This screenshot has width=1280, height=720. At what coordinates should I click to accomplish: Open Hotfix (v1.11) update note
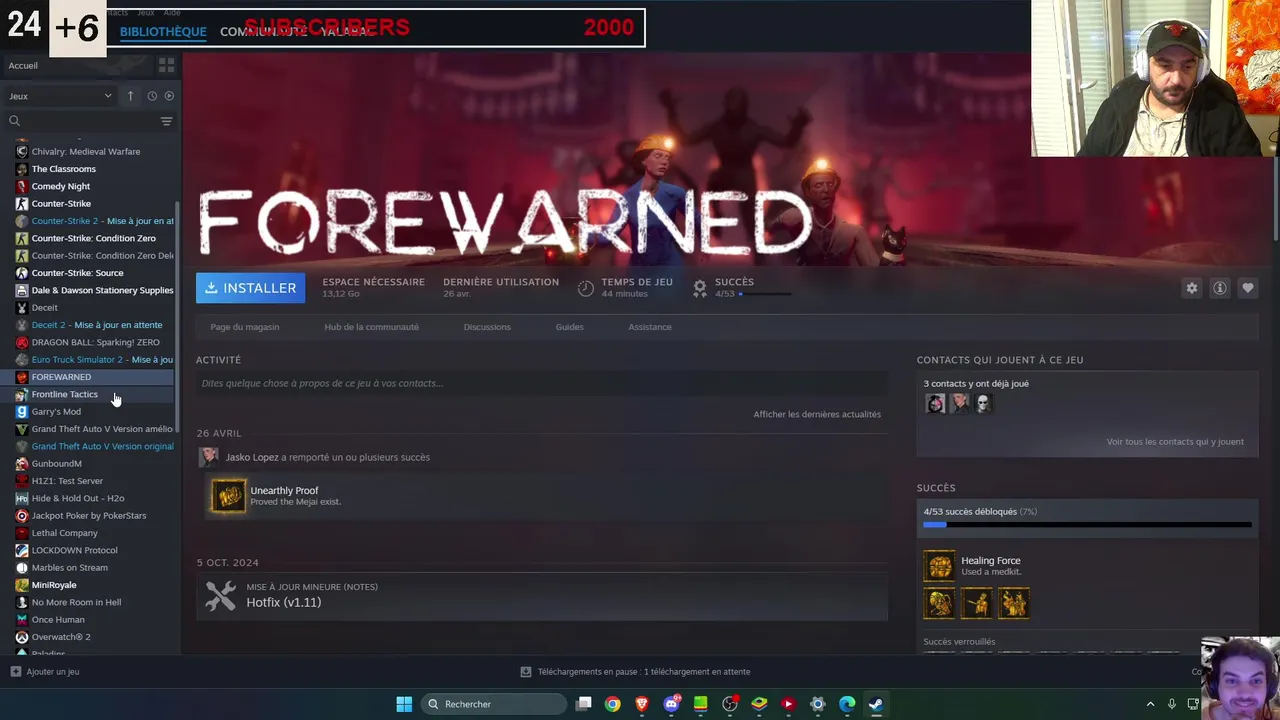coord(284,602)
